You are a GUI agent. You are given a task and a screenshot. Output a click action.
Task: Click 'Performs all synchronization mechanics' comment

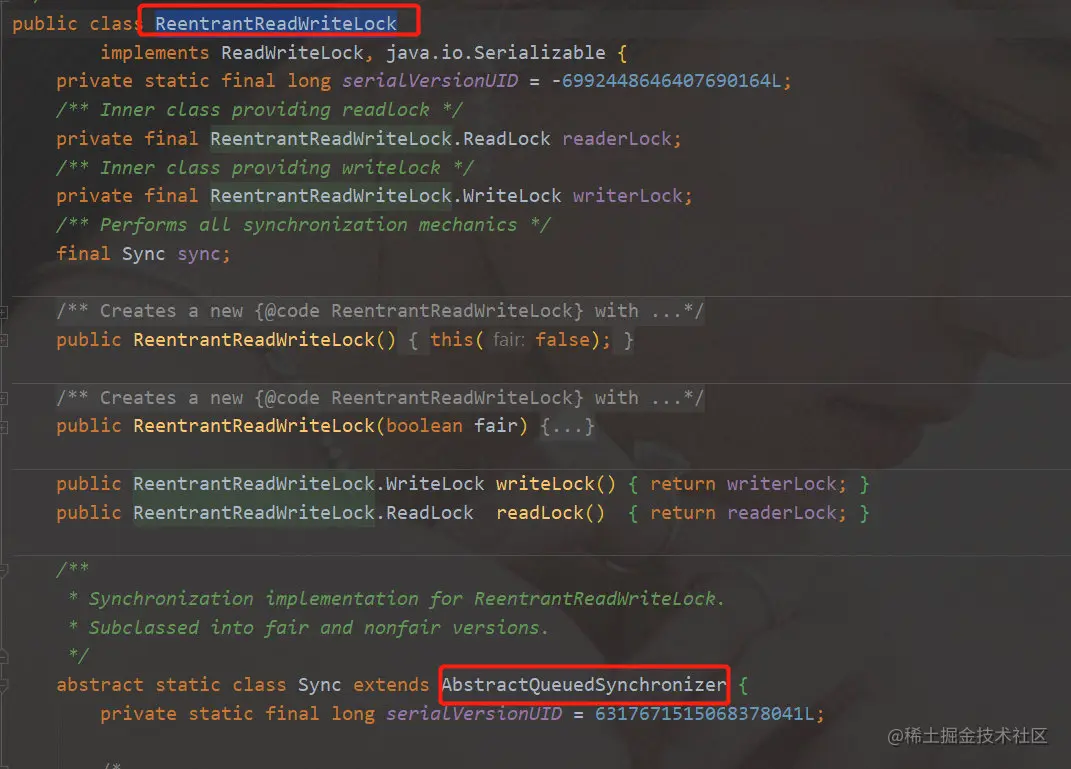(x=303, y=225)
